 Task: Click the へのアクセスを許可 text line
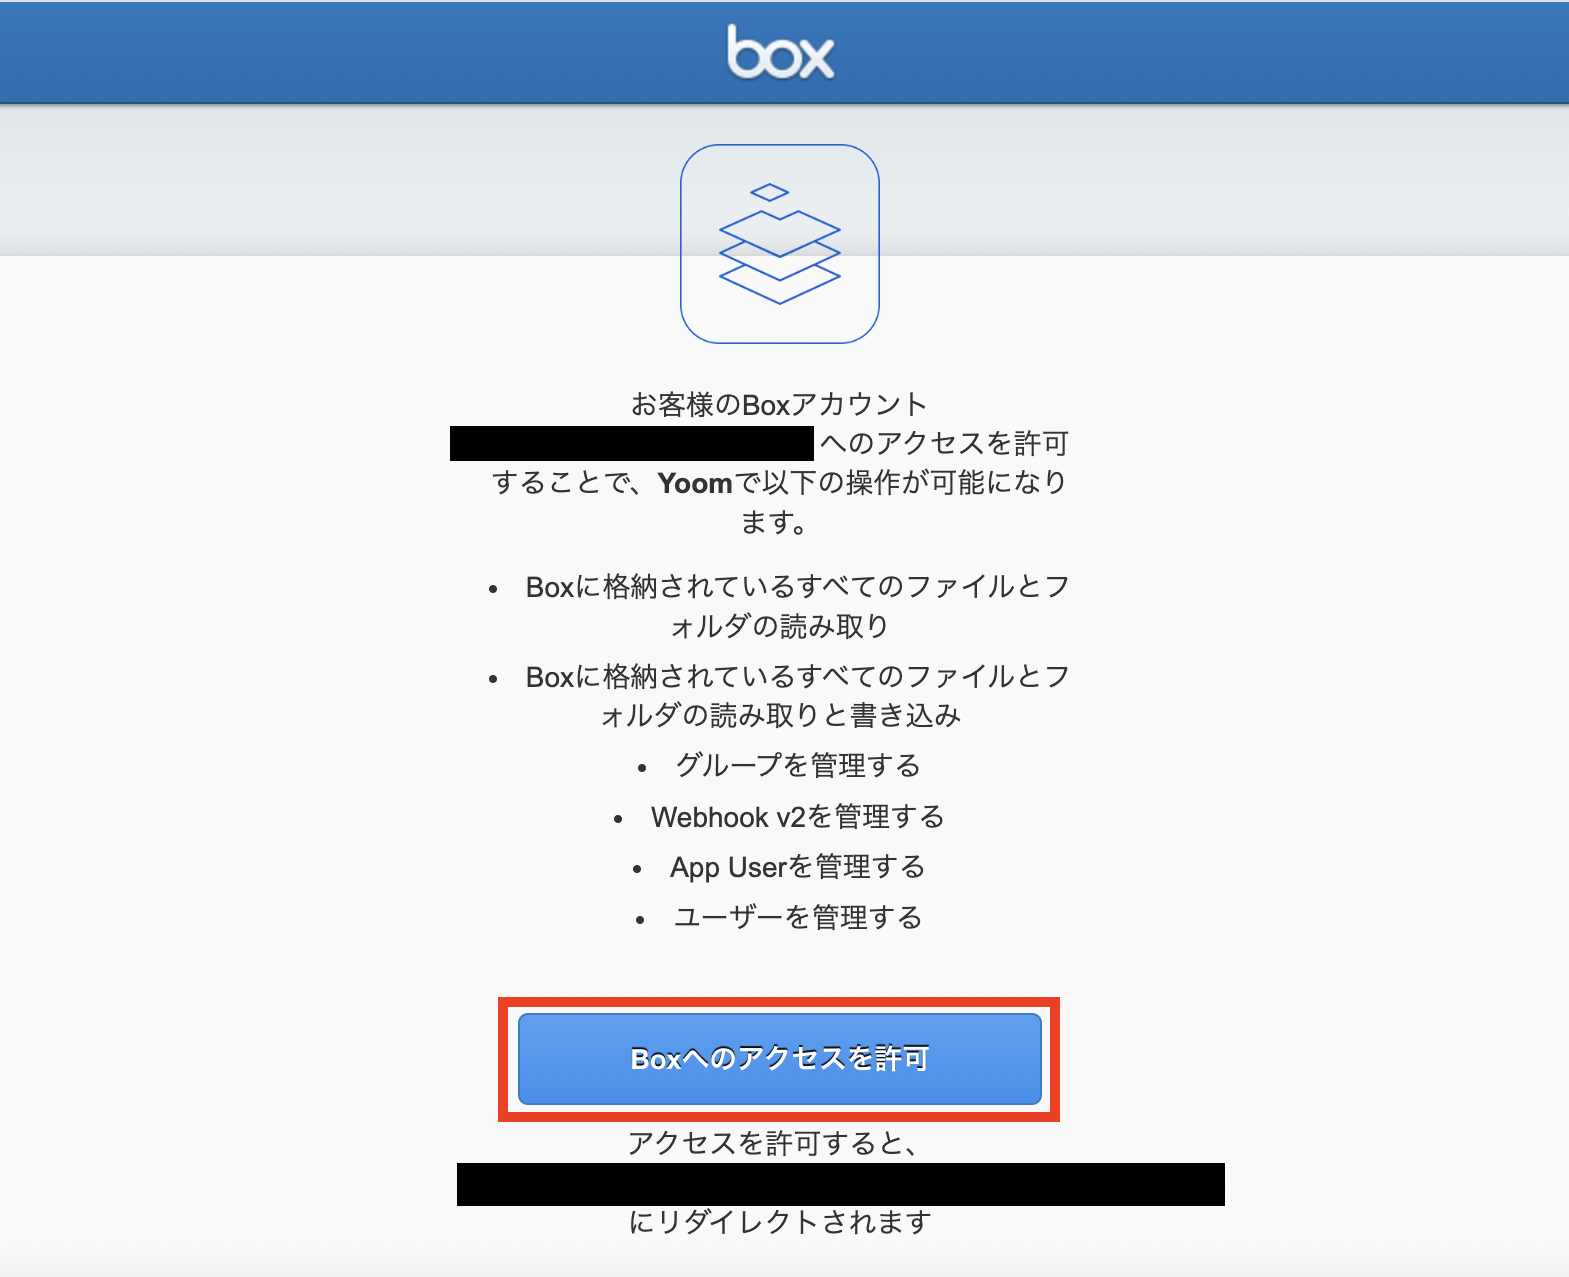(x=945, y=443)
